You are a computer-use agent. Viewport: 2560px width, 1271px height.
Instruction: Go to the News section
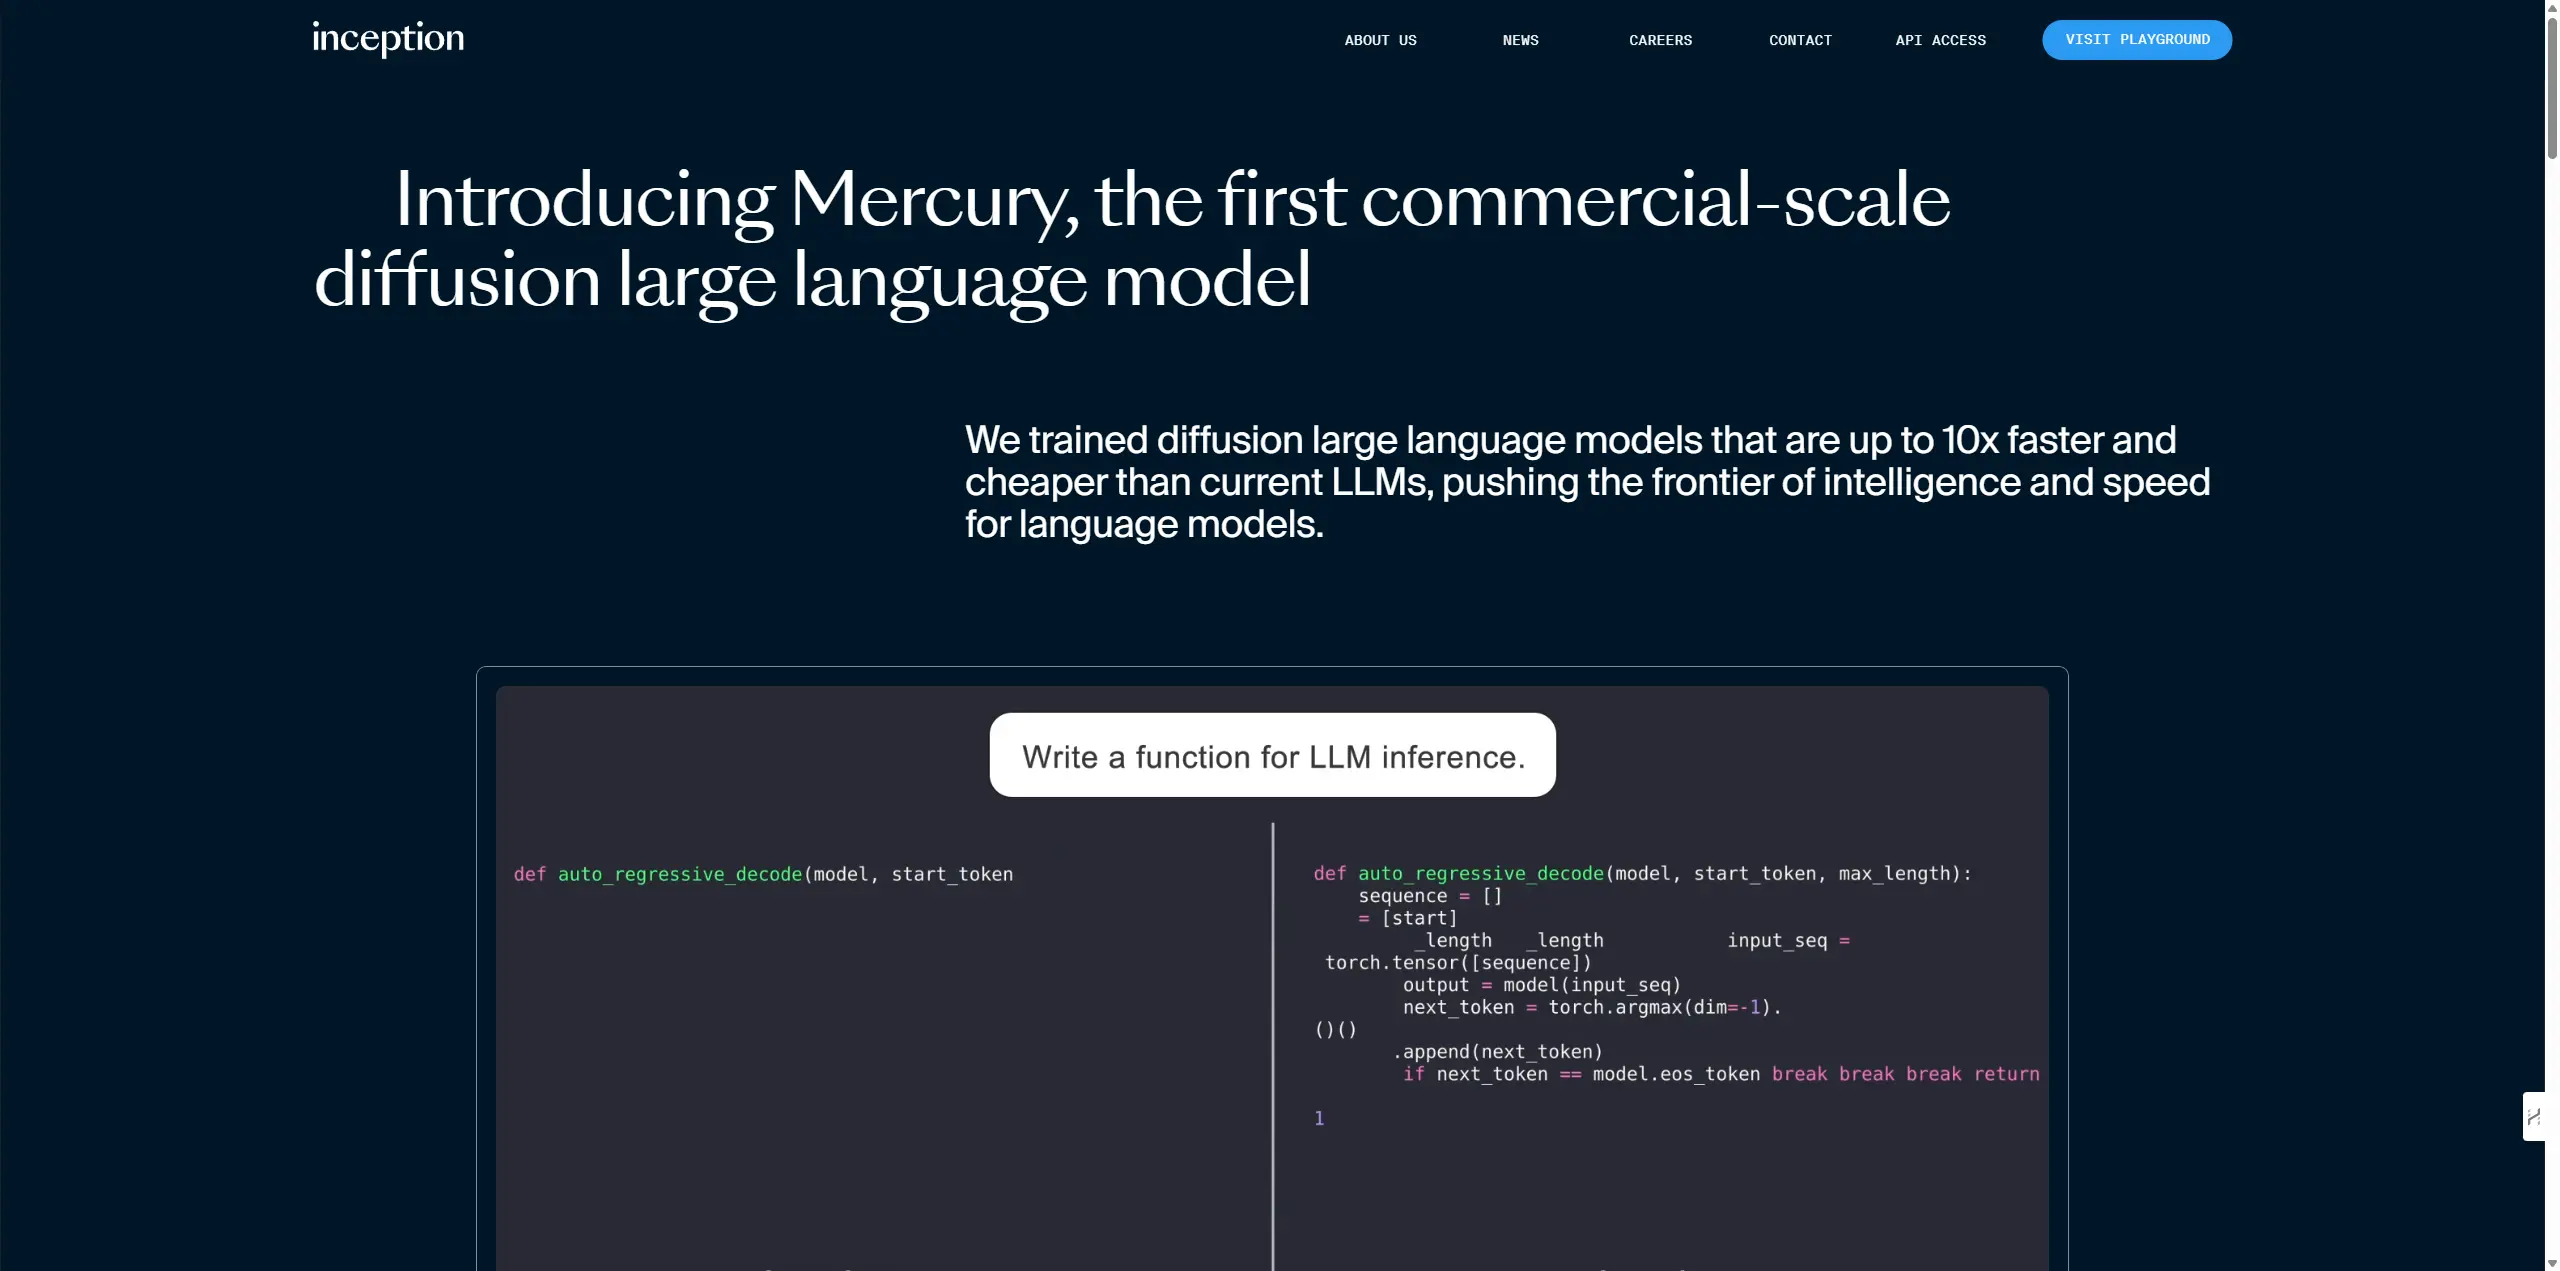(1520, 40)
